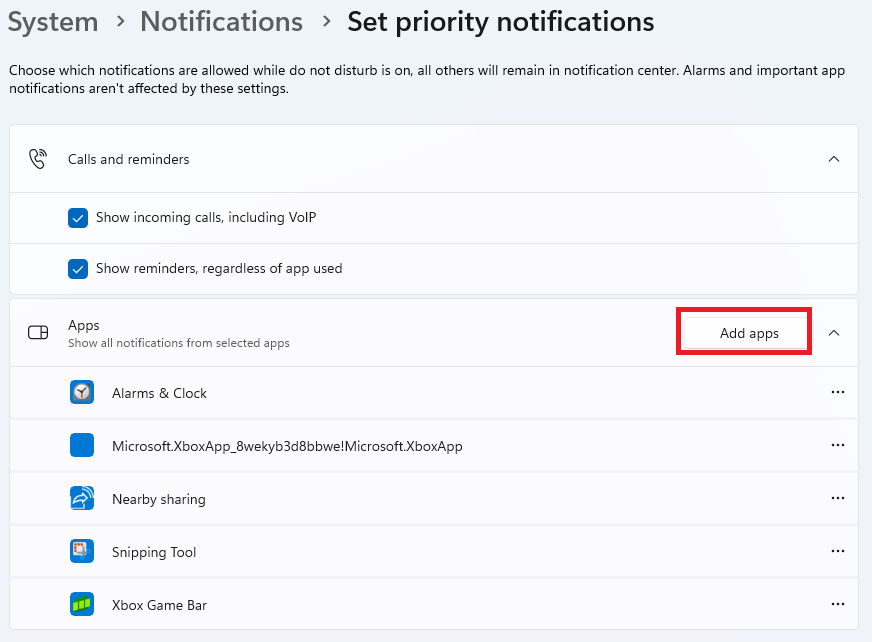The height and width of the screenshot is (642, 872).
Task: Click the Alarms & Clock app icon
Action: 82,393
